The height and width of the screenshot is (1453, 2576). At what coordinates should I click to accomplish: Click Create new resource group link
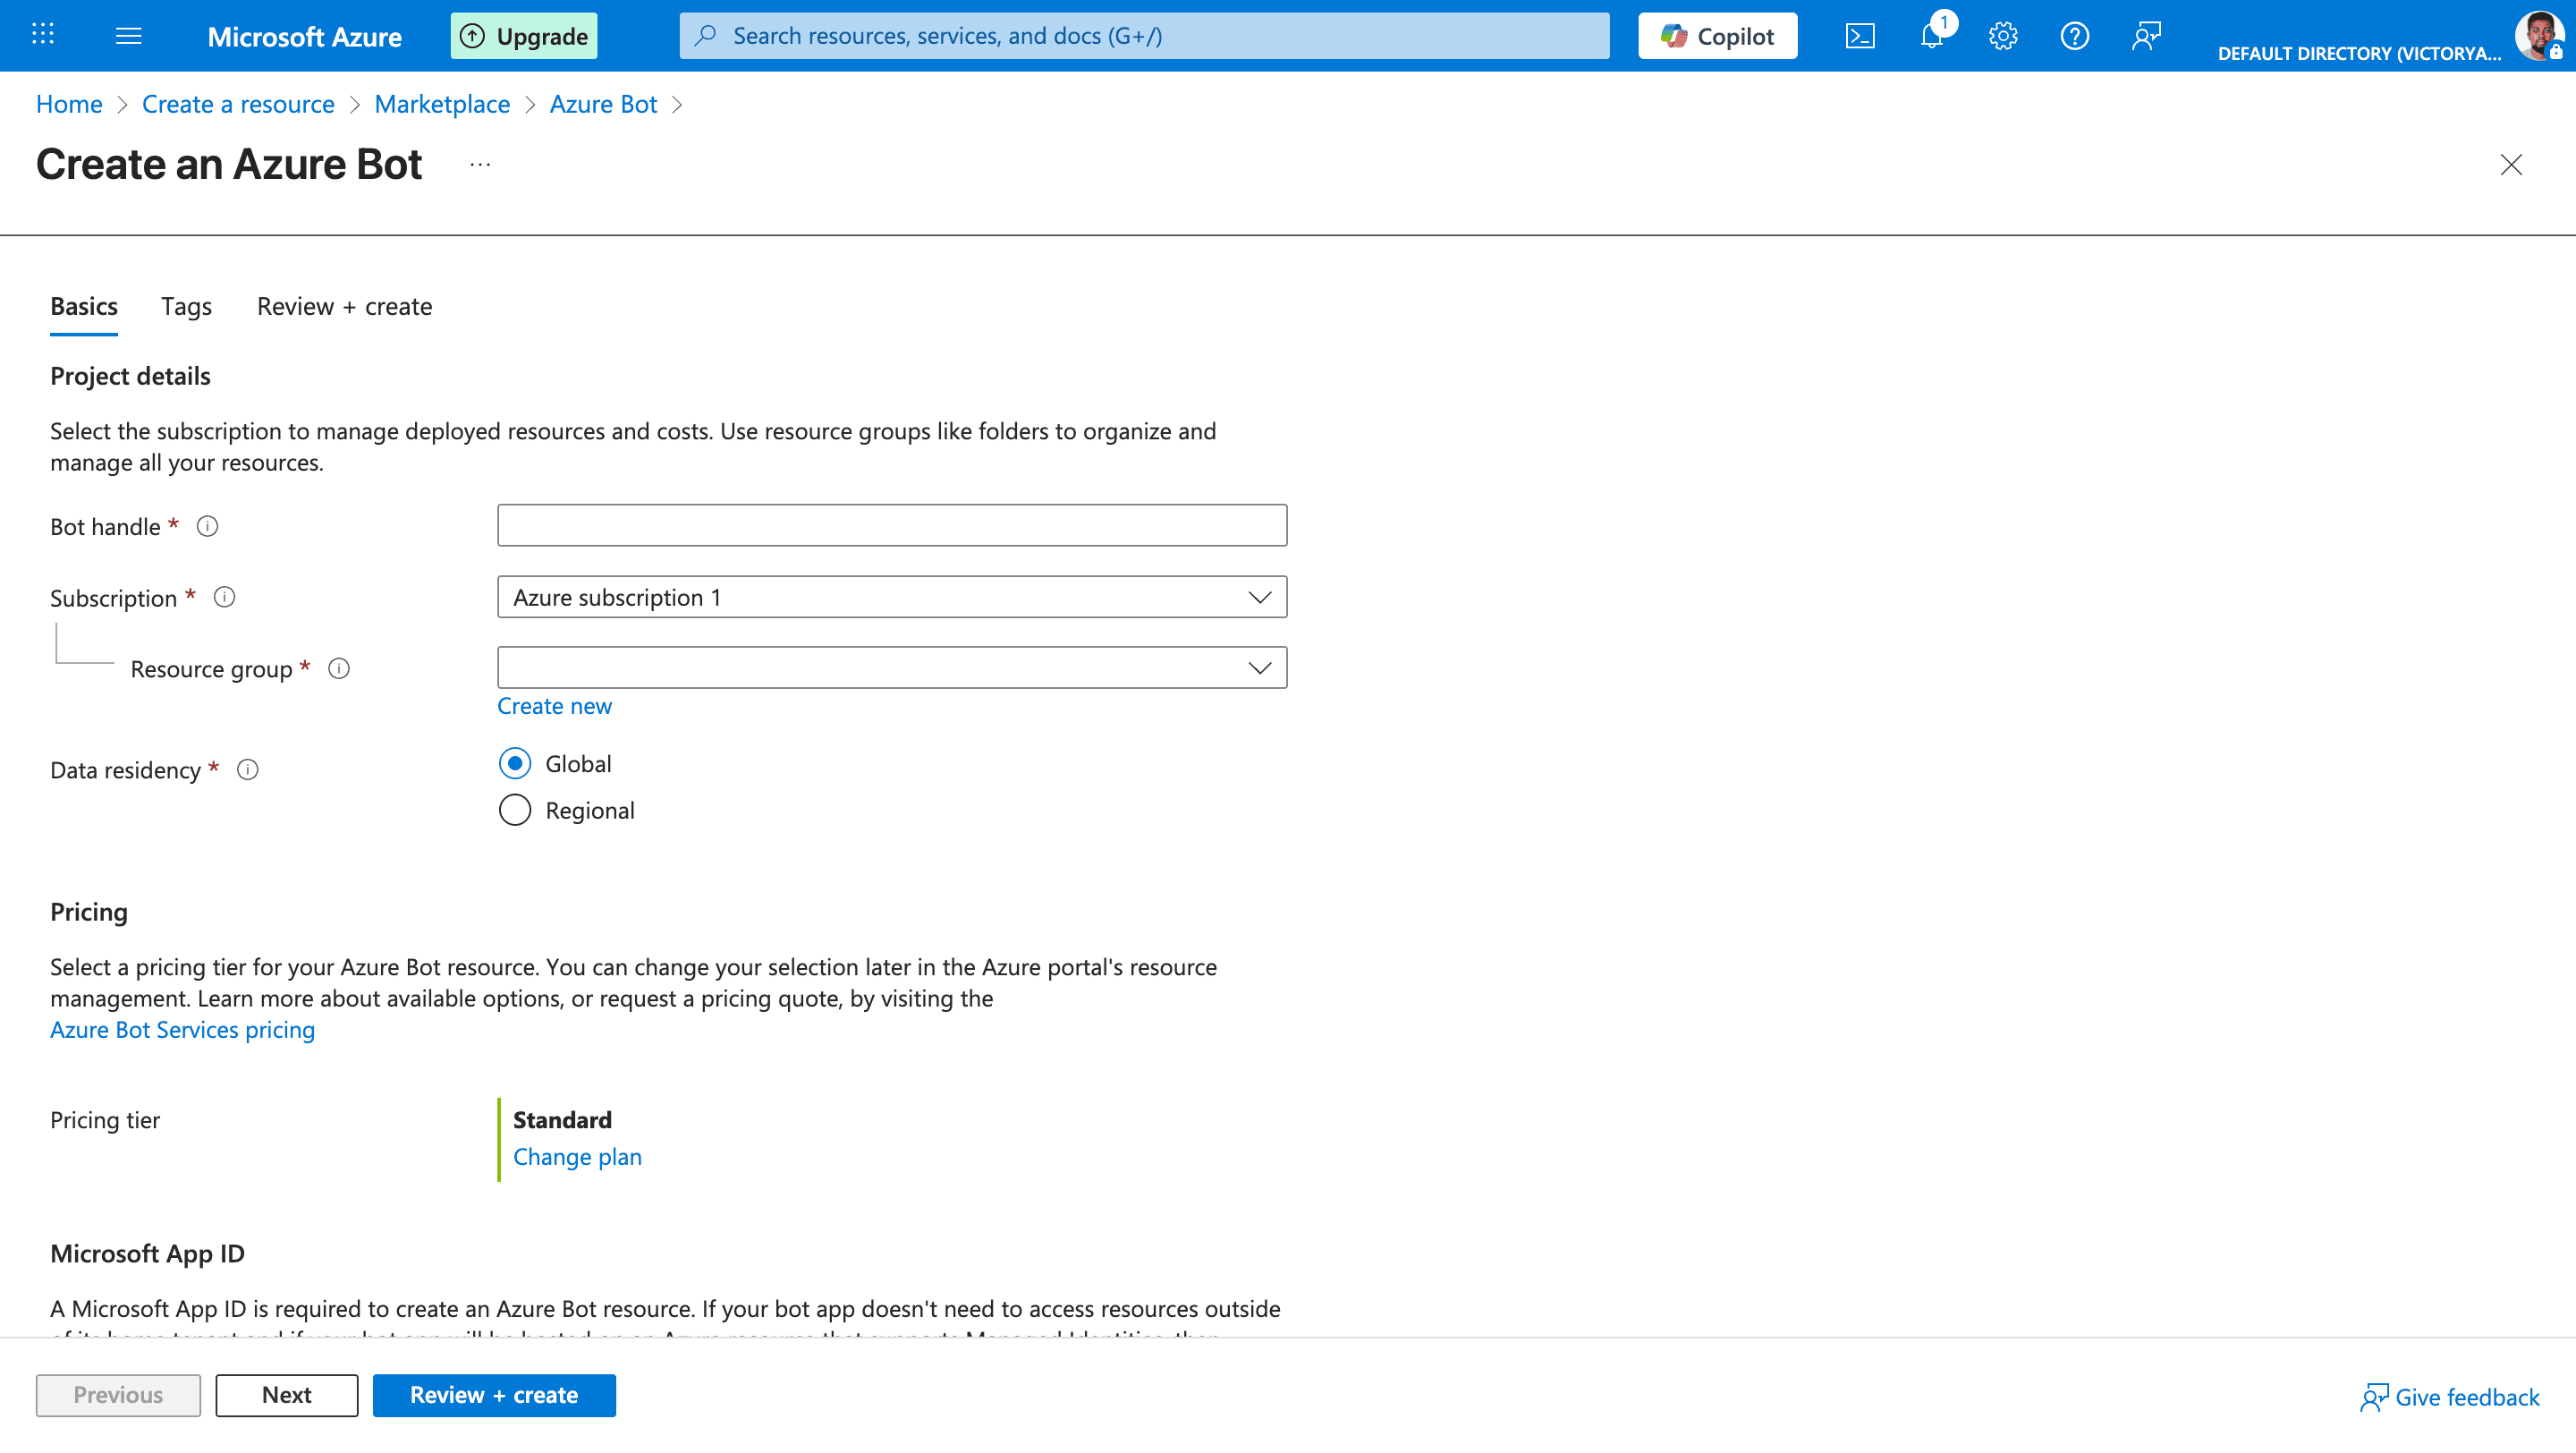click(554, 706)
